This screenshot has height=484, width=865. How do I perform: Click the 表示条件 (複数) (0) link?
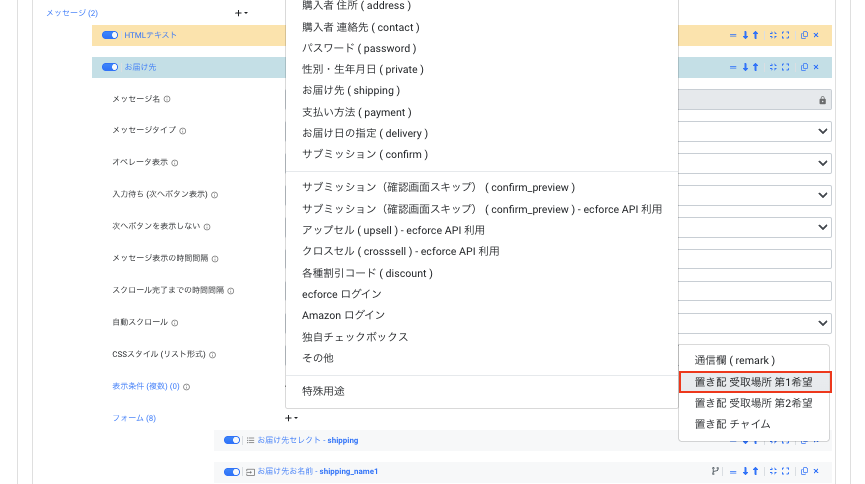coord(145,386)
